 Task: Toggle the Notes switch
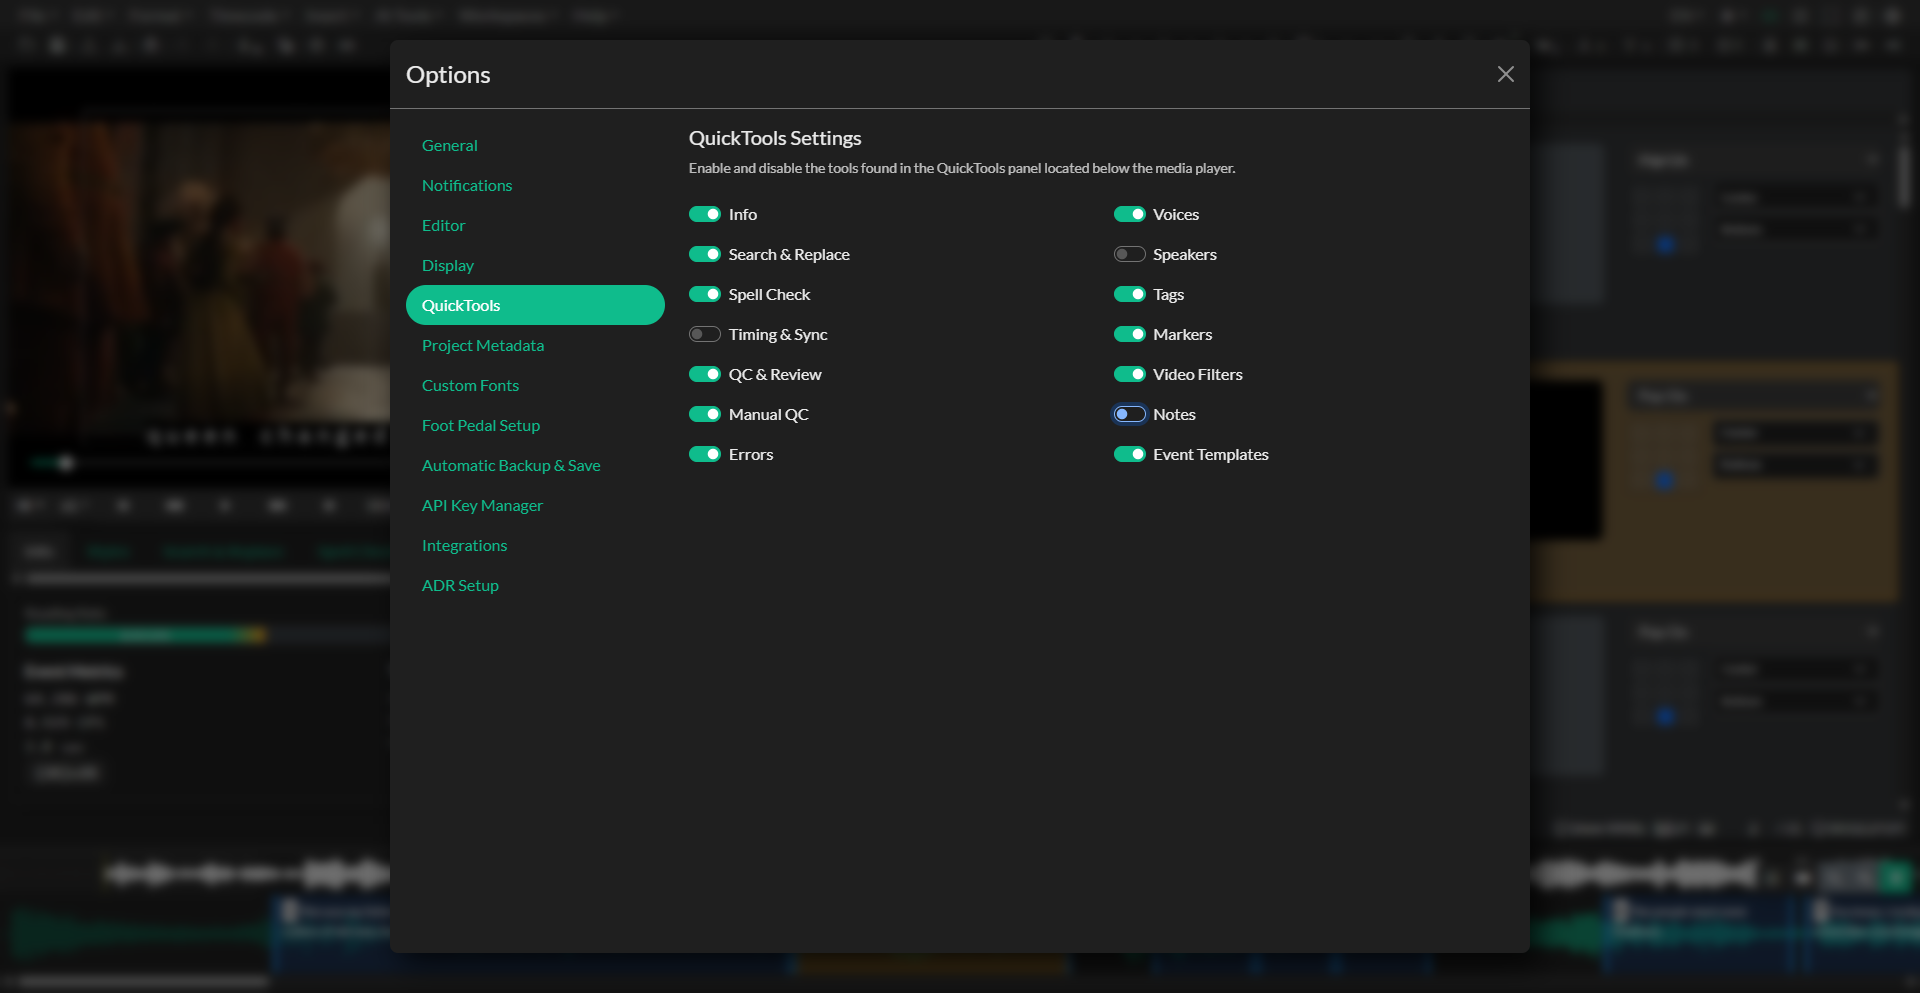pos(1130,414)
